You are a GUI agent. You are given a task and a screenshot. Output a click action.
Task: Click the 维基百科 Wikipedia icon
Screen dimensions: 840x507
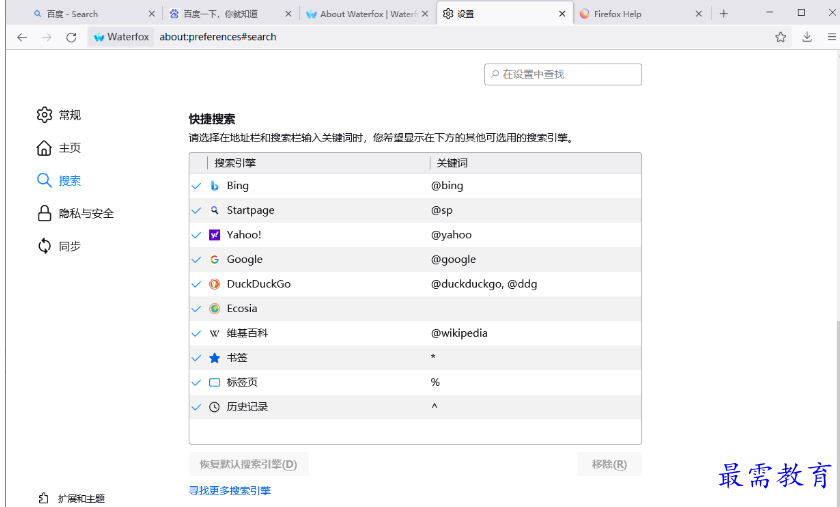(x=214, y=333)
